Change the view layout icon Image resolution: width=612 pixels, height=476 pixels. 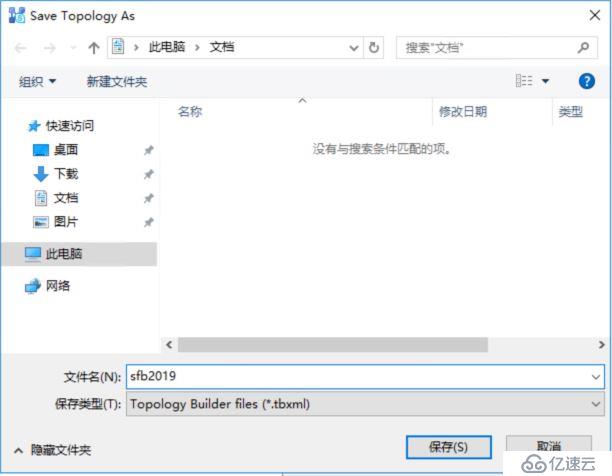coord(524,81)
